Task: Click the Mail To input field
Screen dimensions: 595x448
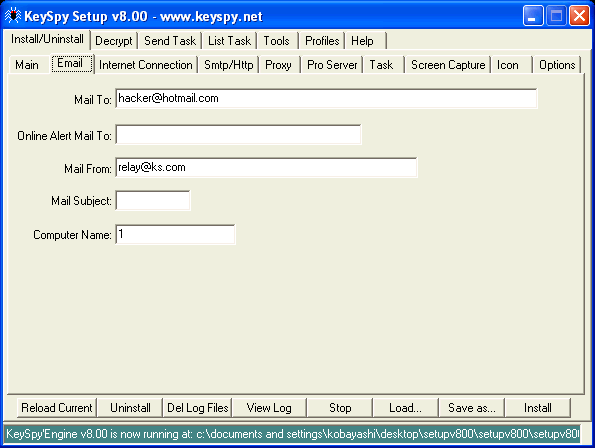Action: [326, 99]
